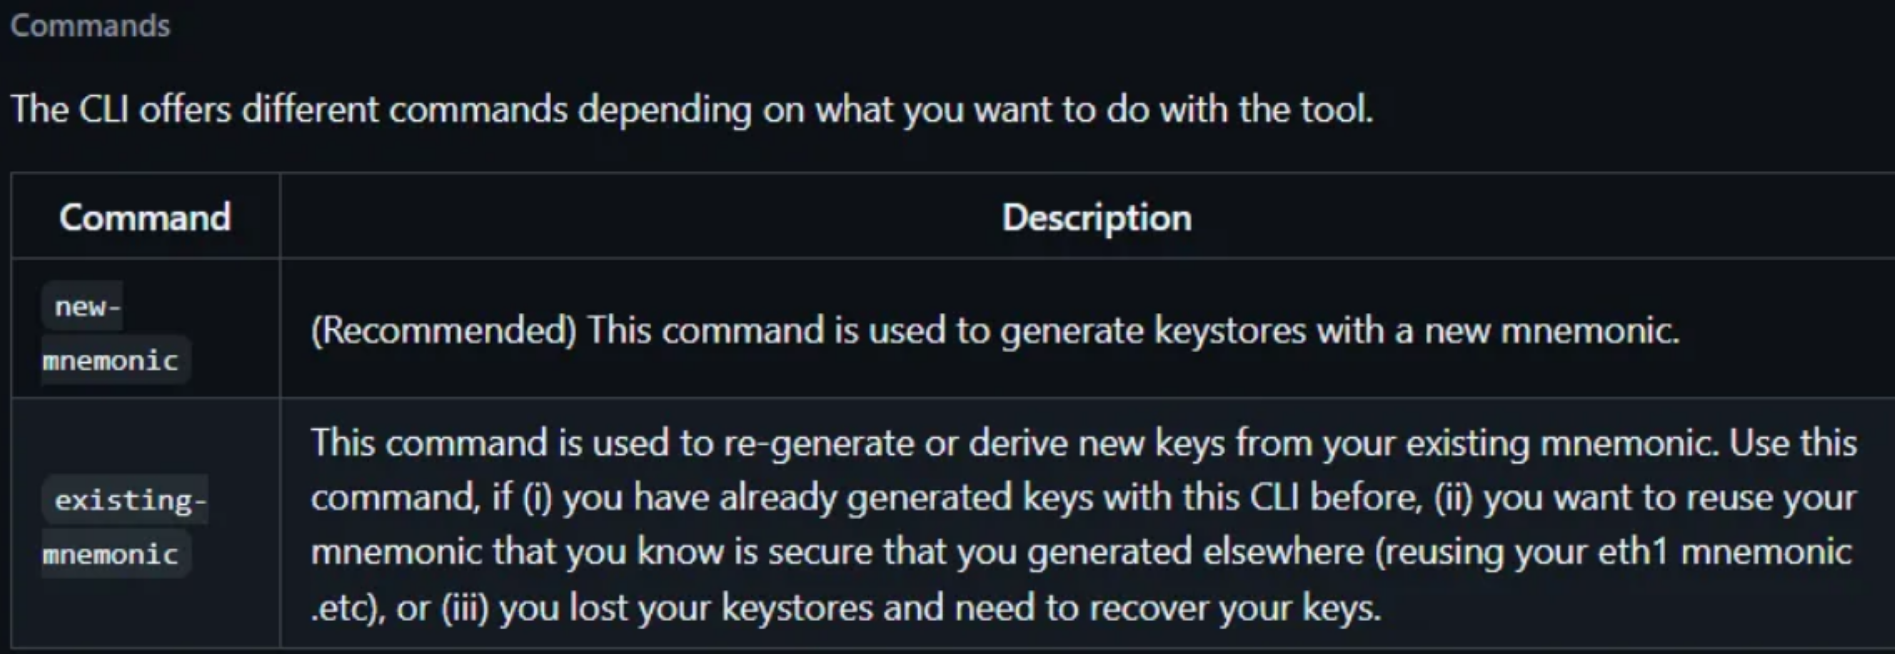Viewport: 1895px width, 654px height.
Task: Click the "Description" column header
Action: (1096, 217)
